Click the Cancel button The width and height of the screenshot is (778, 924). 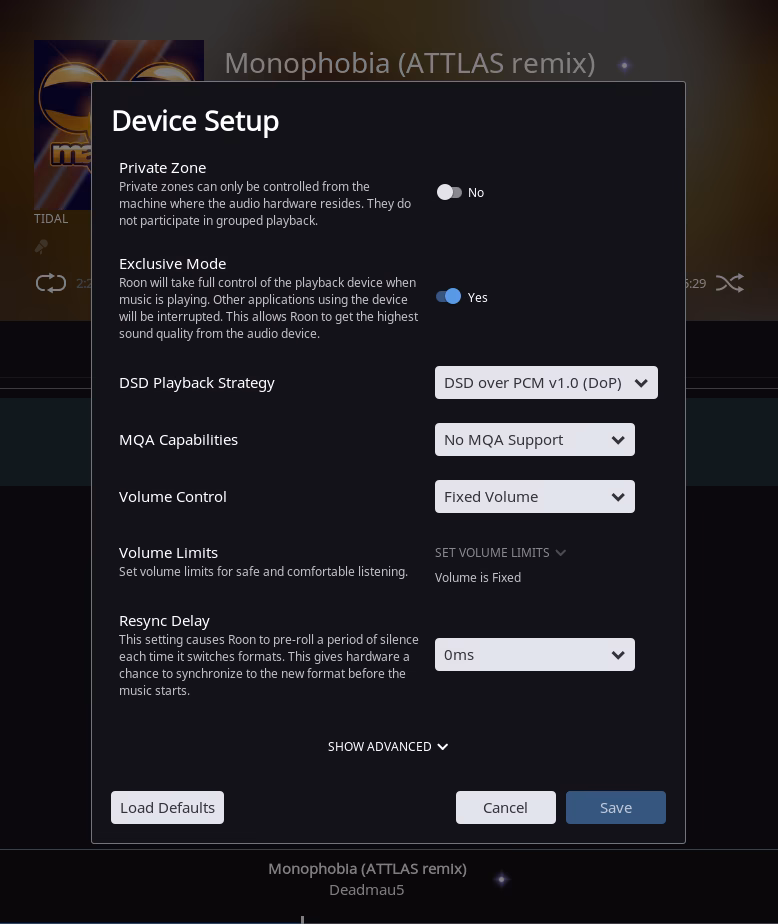point(506,807)
